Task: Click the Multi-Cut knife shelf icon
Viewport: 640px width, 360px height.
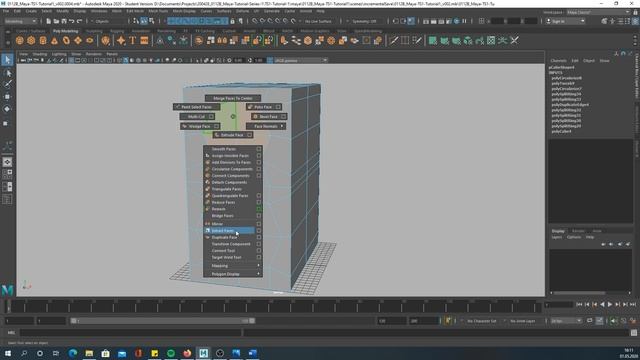Action: (393, 40)
